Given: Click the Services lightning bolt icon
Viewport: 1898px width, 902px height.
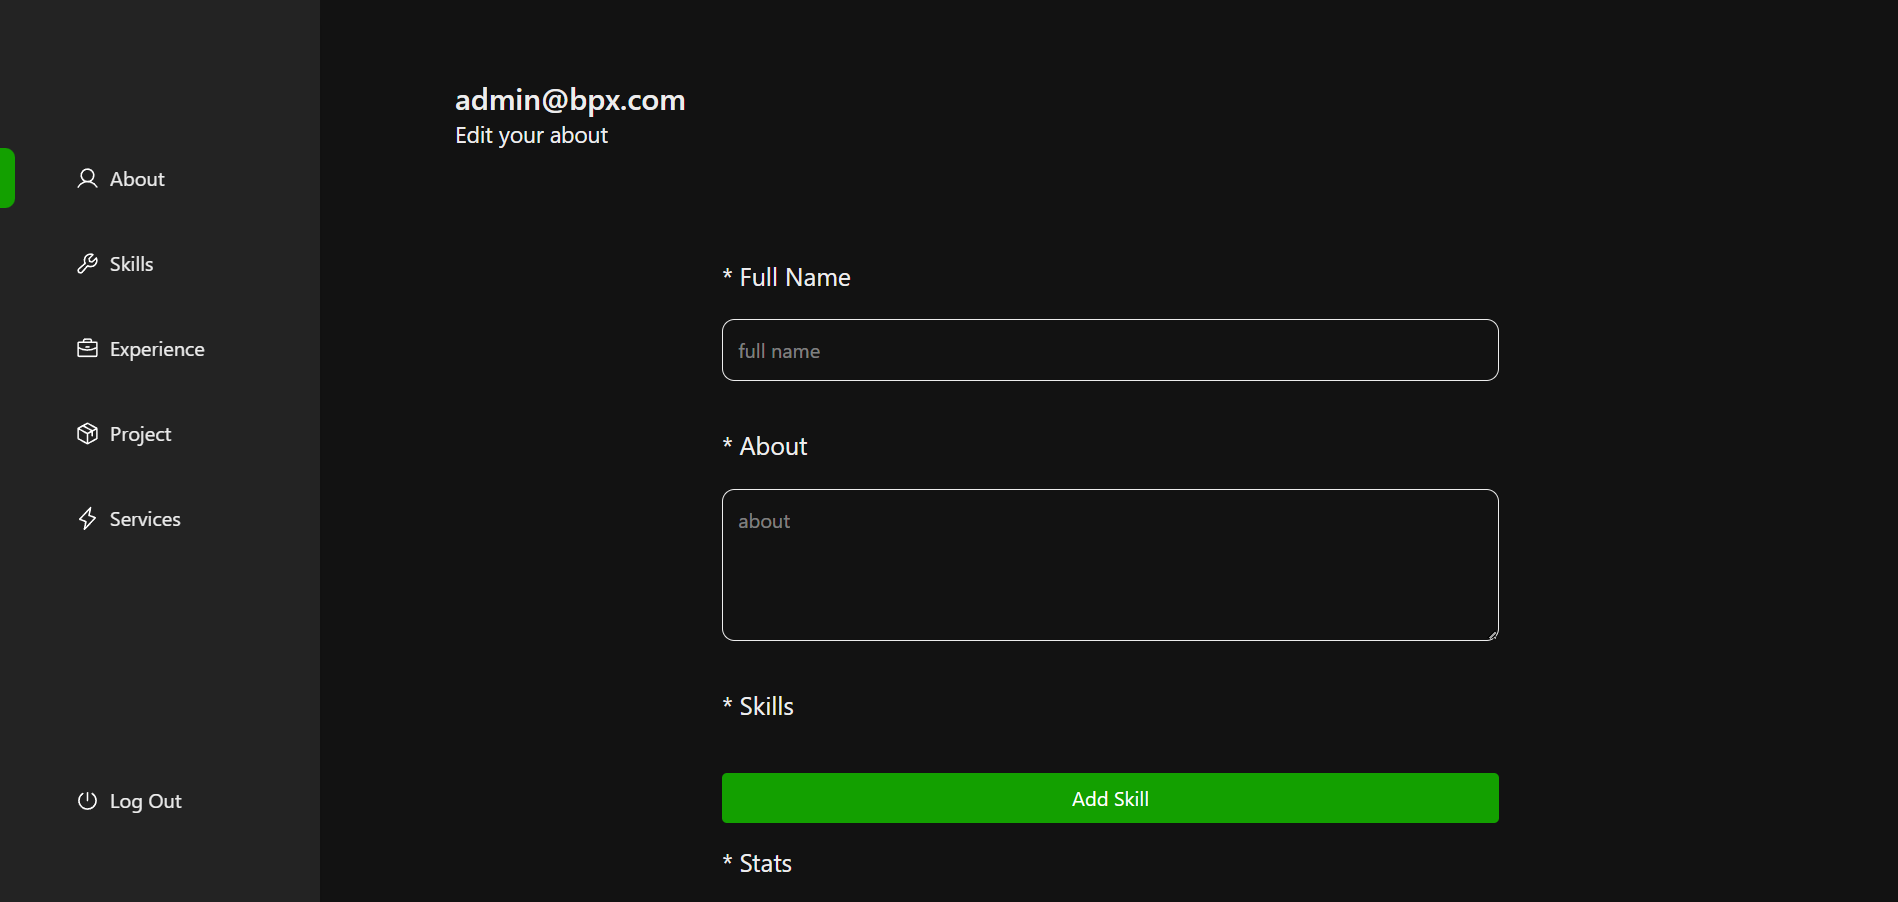Looking at the screenshot, I should coord(87,519).
